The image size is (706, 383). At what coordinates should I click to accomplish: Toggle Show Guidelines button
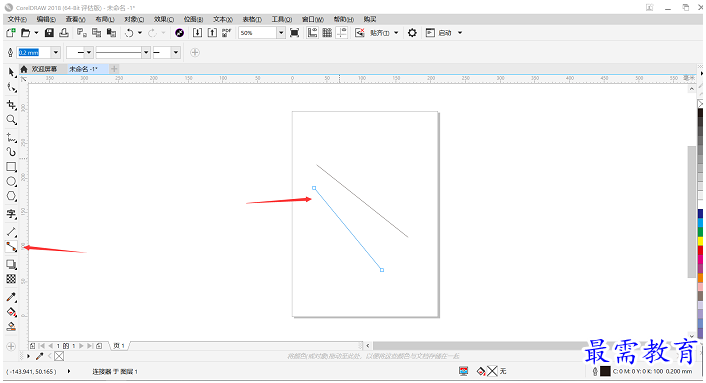point(342,33)
